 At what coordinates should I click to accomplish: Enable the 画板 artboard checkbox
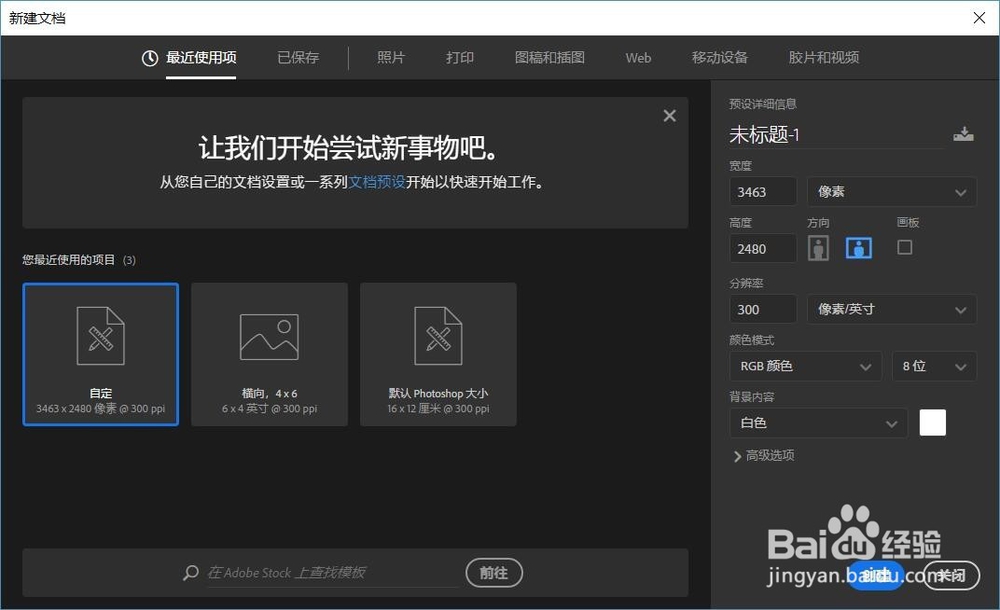[x=905, y=248]
